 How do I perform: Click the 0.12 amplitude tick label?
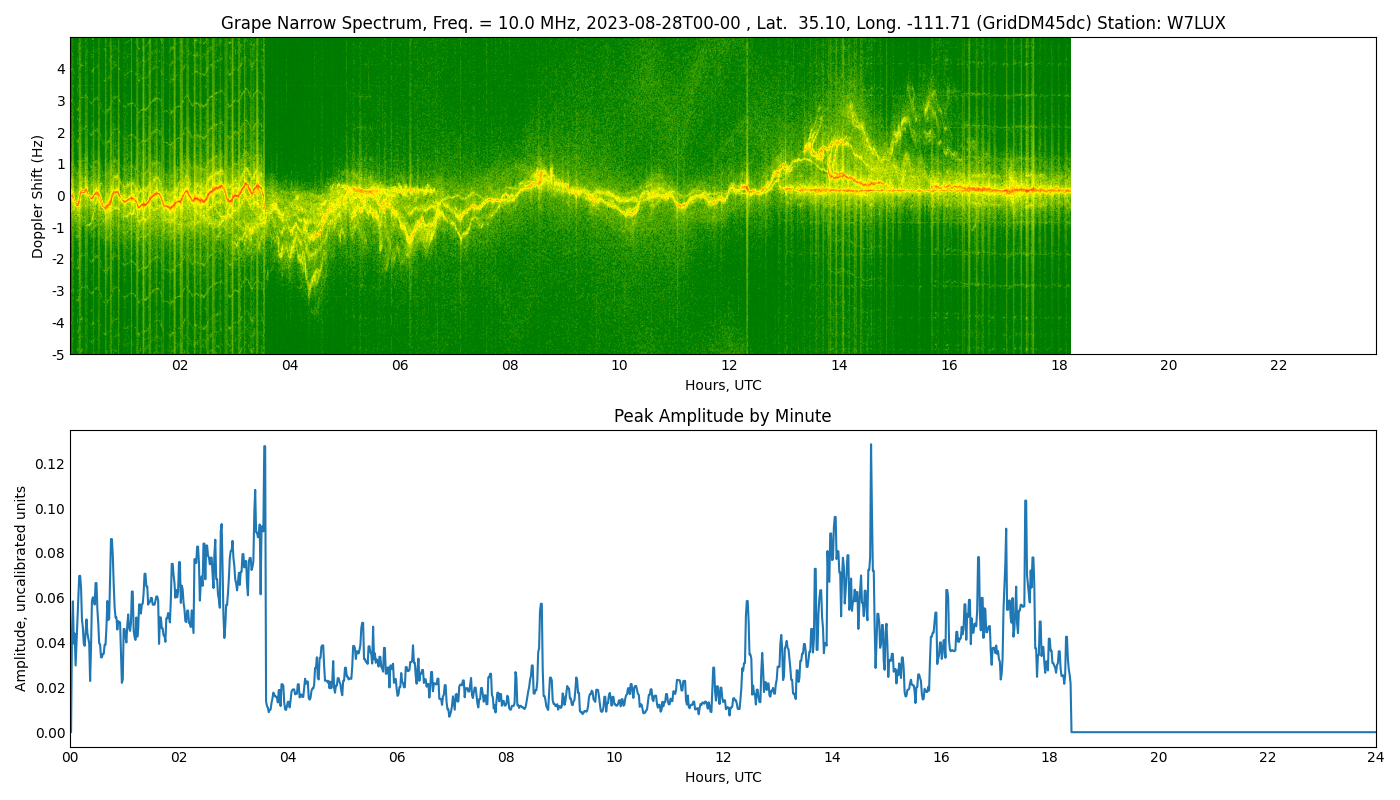click(49, 464)
